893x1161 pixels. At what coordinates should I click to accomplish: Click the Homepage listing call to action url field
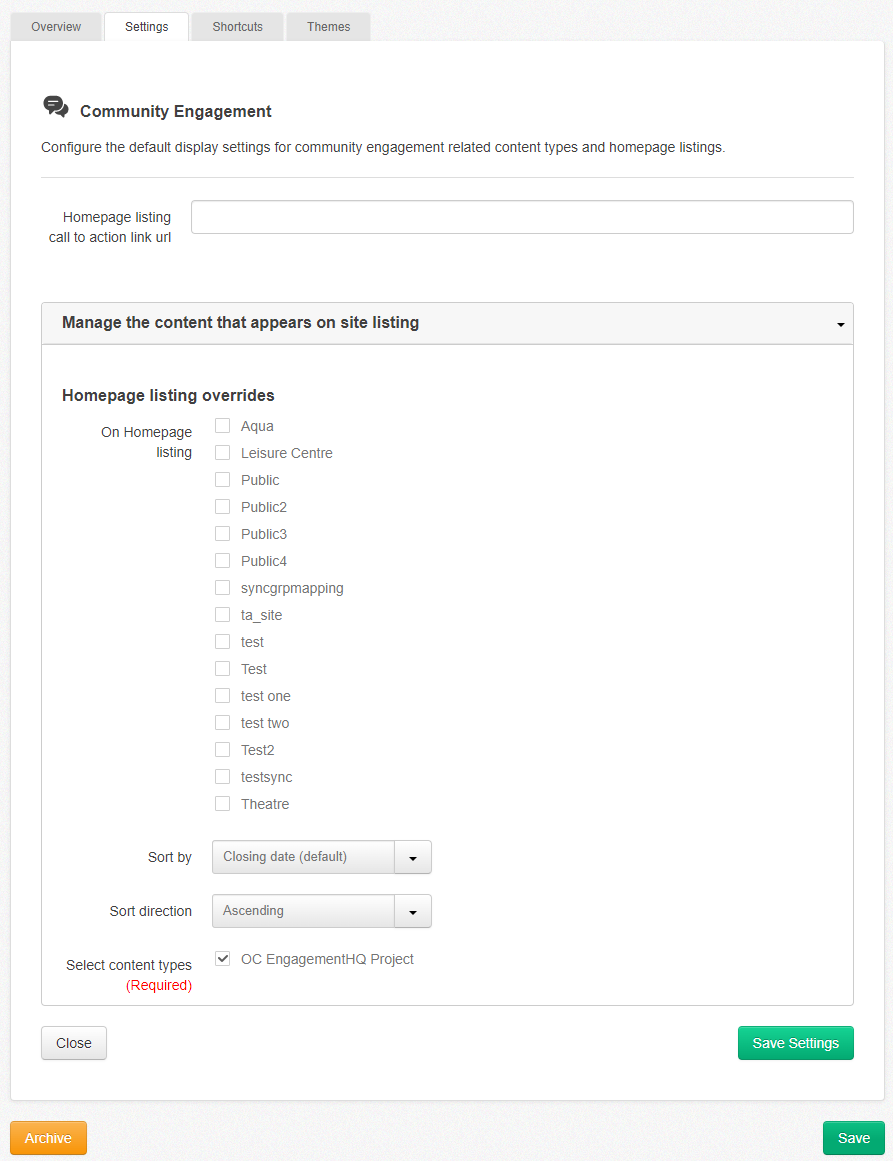(x=521, y=217)
